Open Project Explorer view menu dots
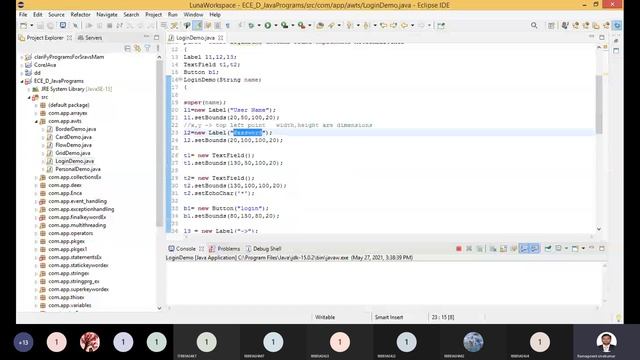This screenshot has height=360, width=640. (158, 49)
